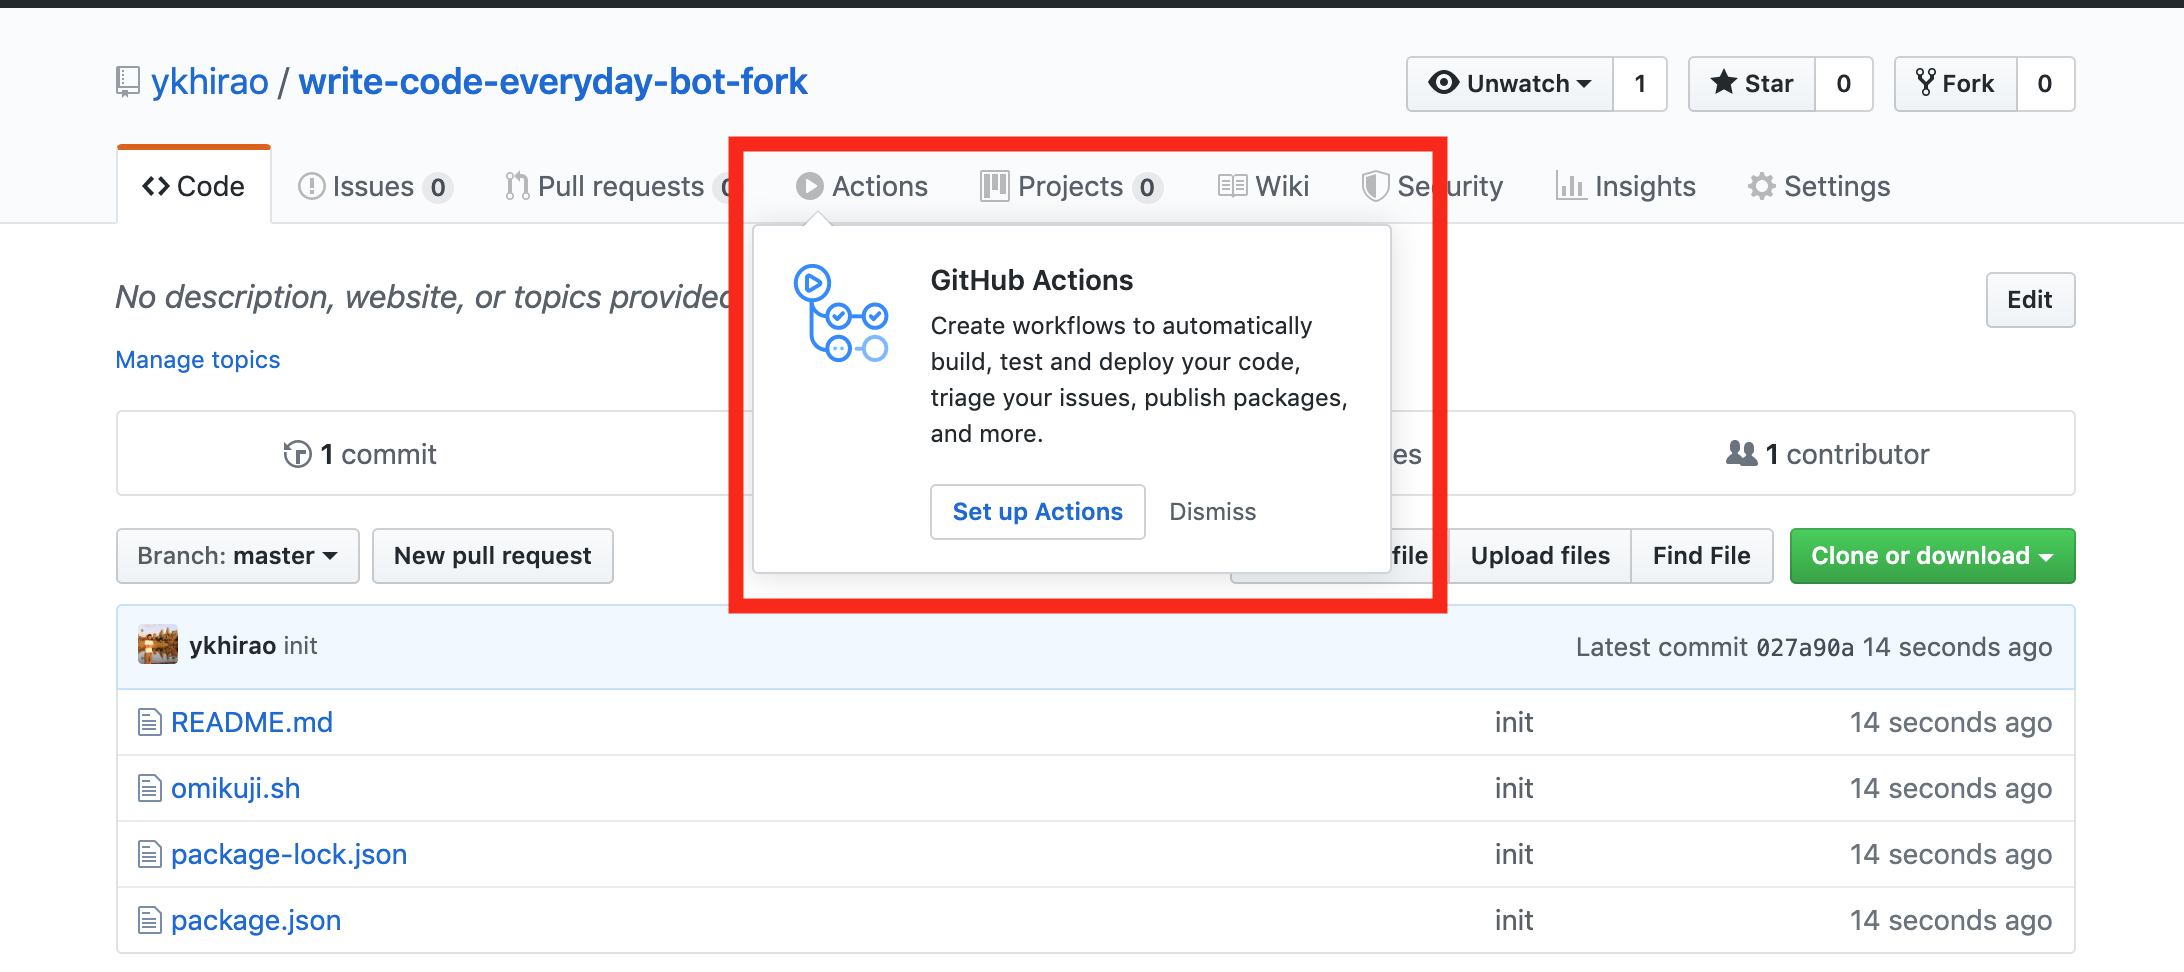Open latest commit hash 027a90a

click(1805, 647)
